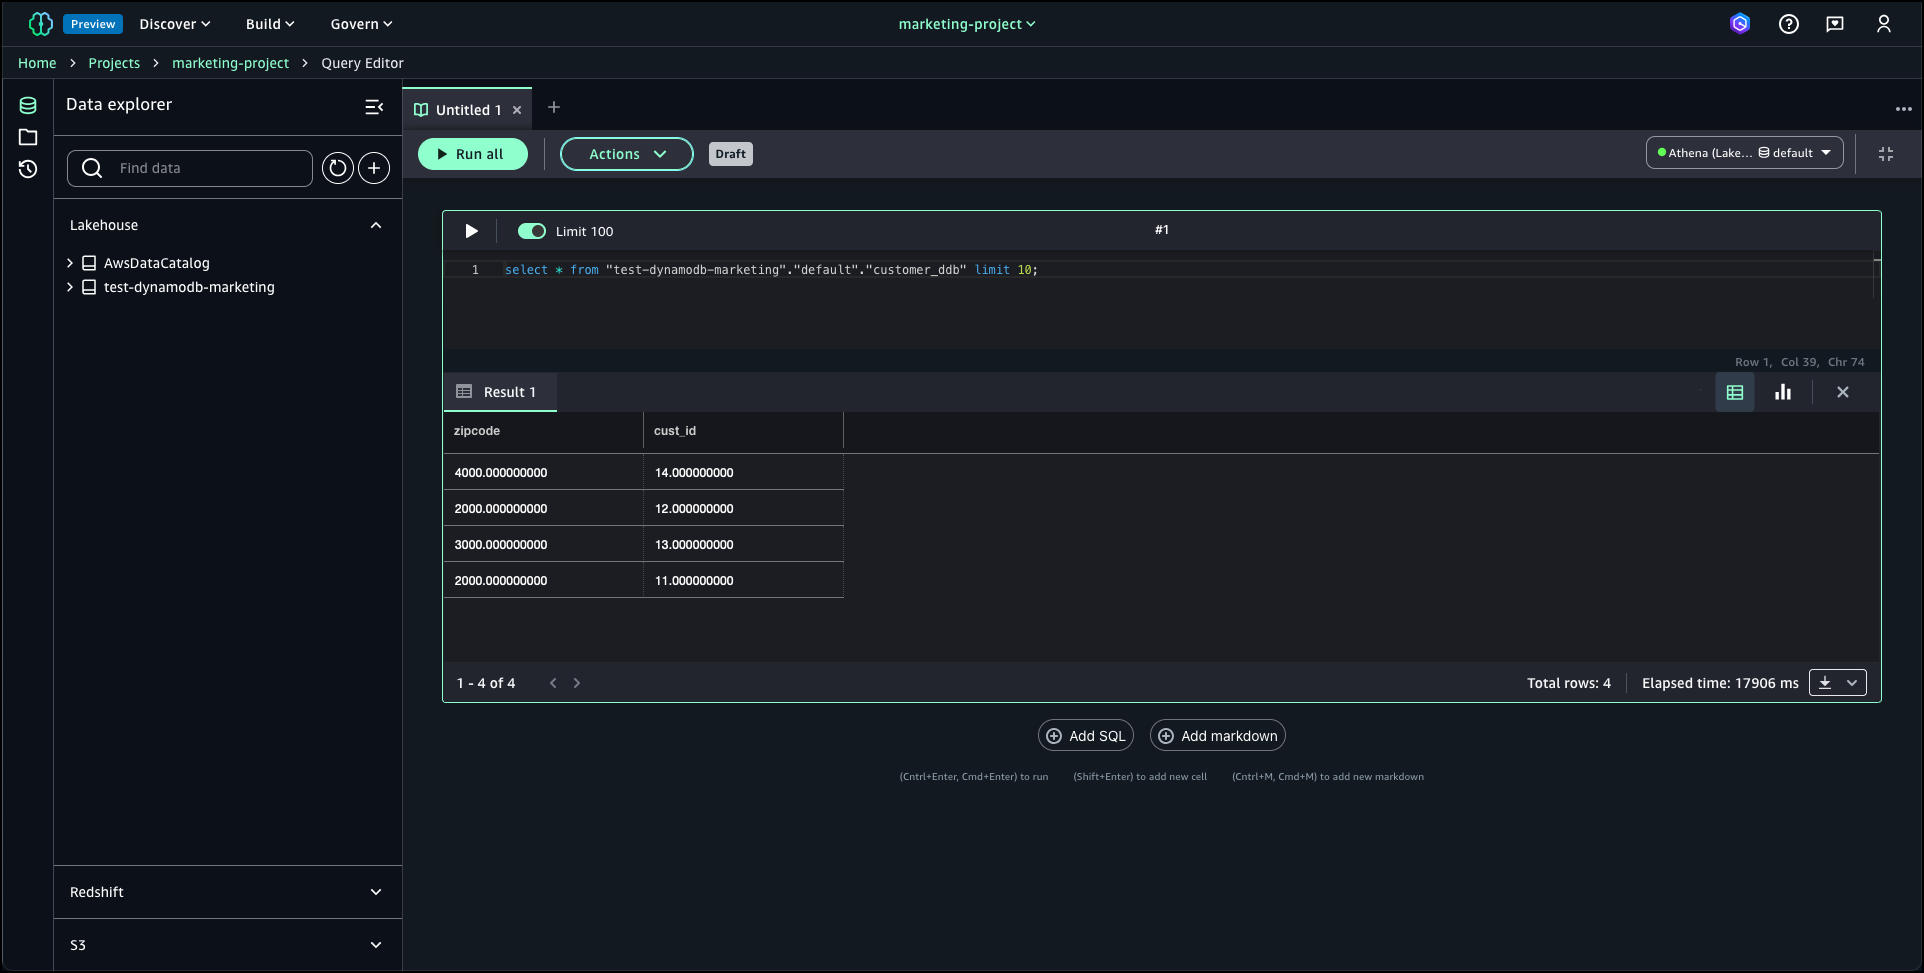Open the Govern menu
1924x973 pixels.
point(361,24)
